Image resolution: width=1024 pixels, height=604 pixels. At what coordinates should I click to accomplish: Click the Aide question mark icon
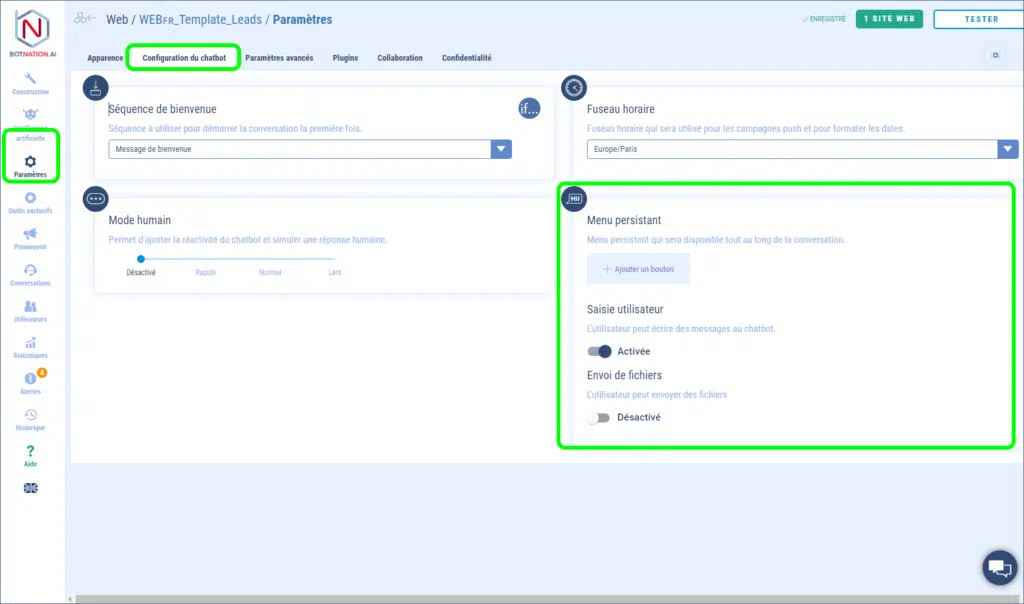pos(30,452)
